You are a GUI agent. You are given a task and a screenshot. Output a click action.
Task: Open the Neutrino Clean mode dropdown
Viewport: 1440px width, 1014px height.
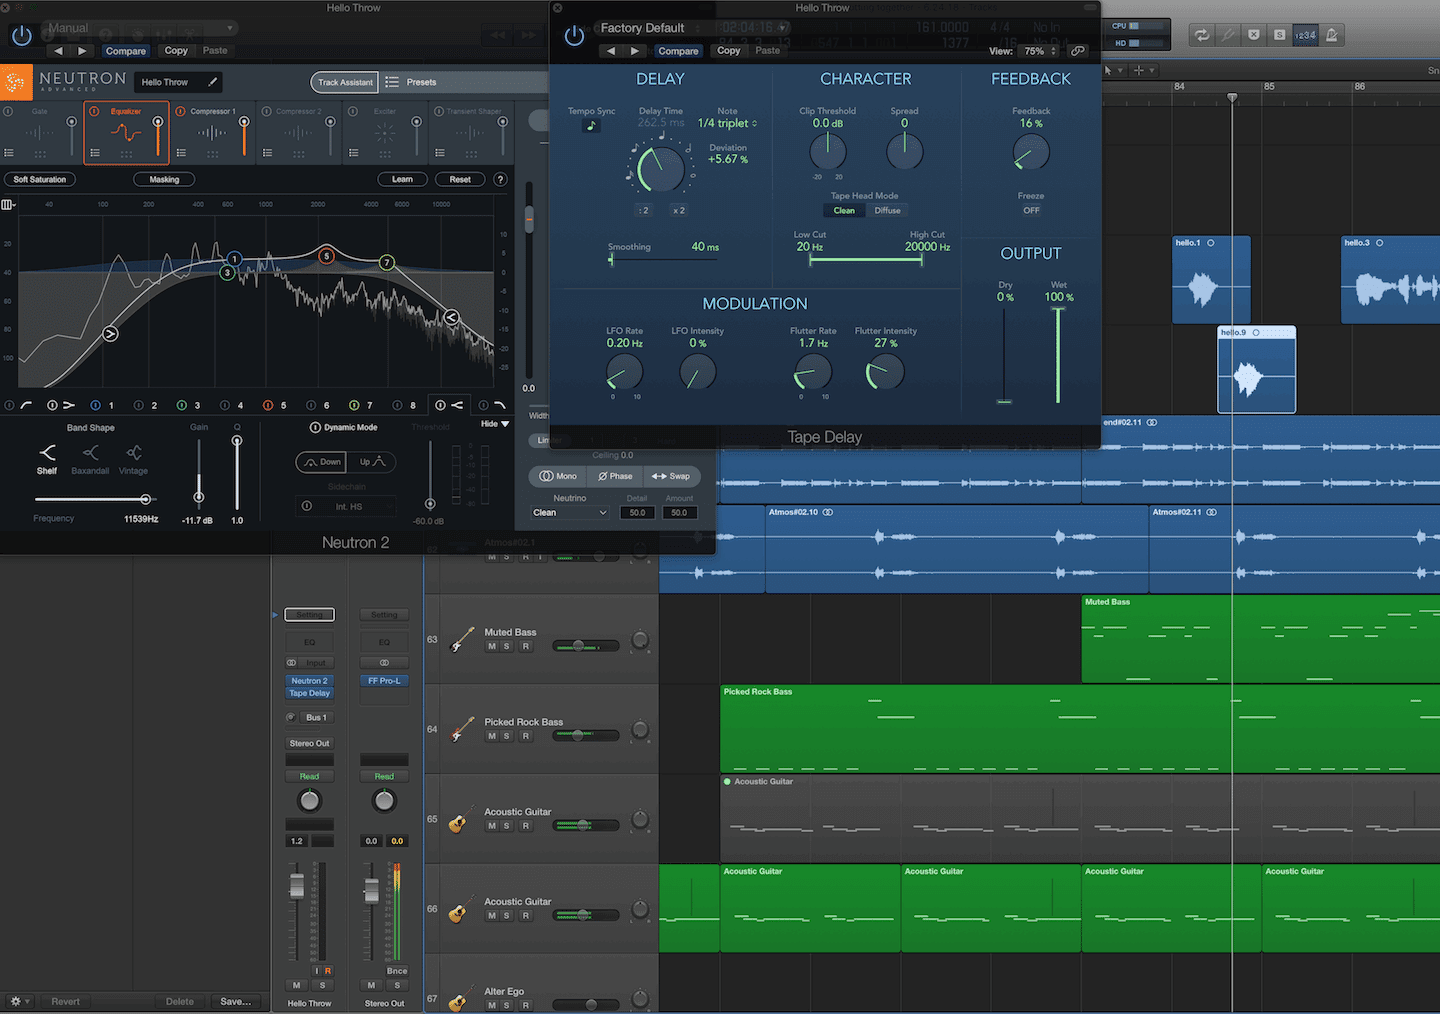(570, 513)
